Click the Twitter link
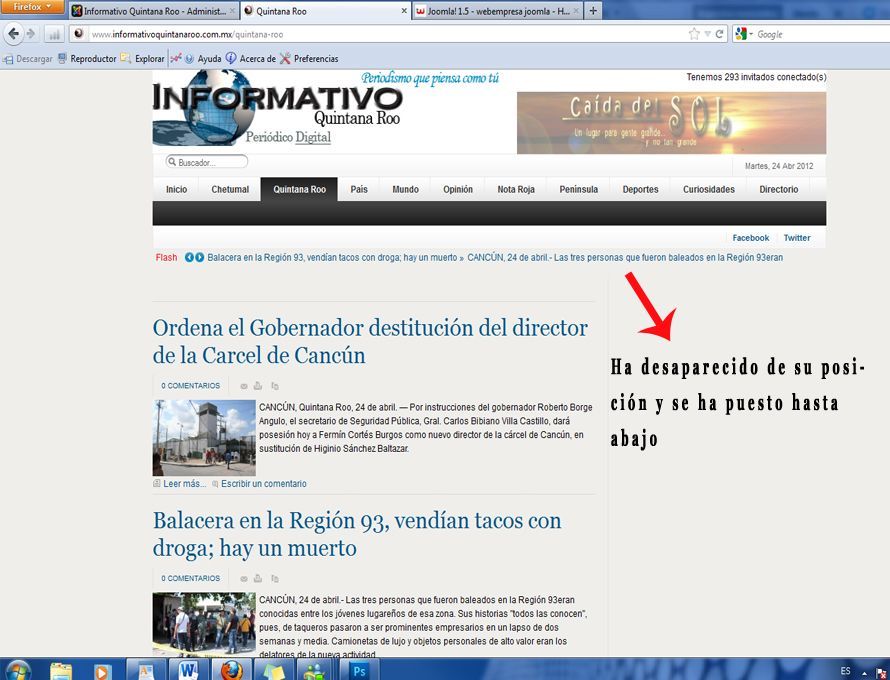Viewport: 890px width, 680px height. [797, 238]
